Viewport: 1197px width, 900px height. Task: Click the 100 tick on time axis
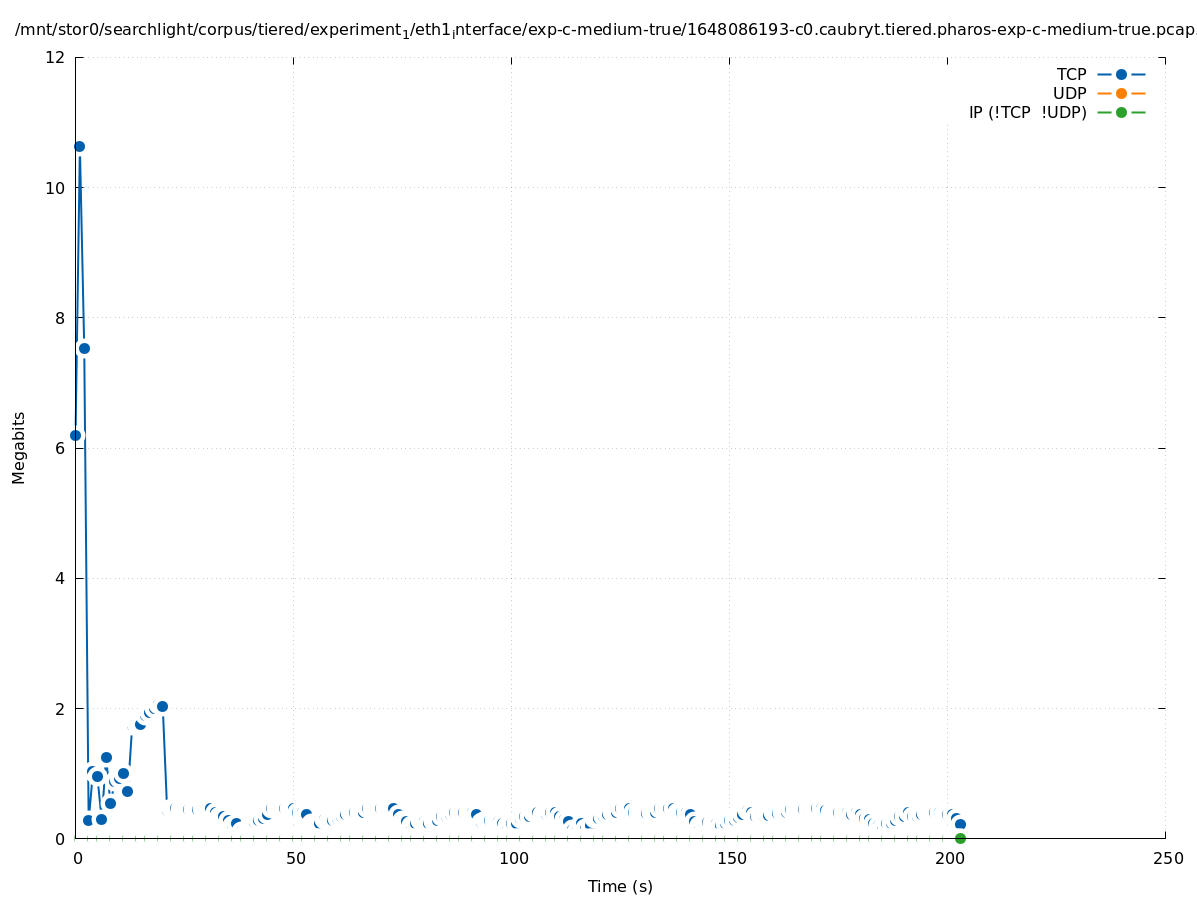point(512,859)
